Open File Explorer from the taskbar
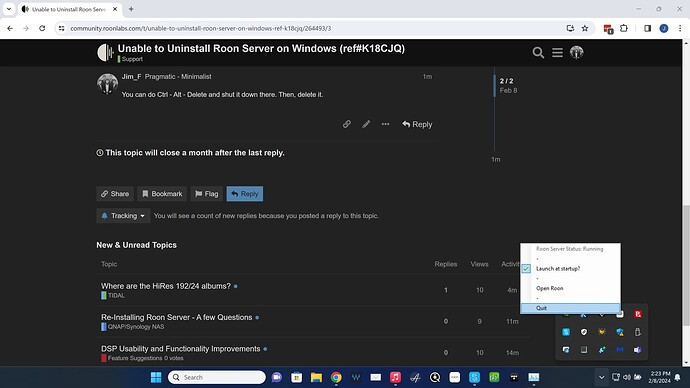The height and width of the screenshot is (388, 690). (316, 377)
